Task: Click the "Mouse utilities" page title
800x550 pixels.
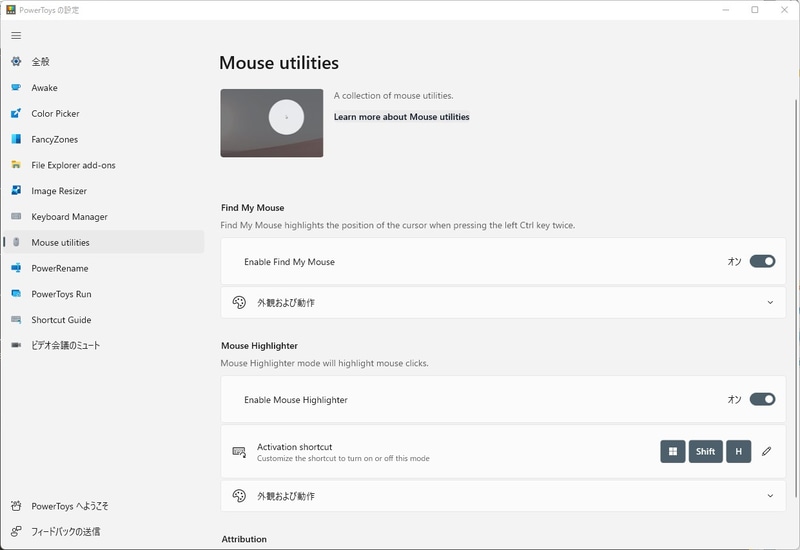Action: pos(279,63)
